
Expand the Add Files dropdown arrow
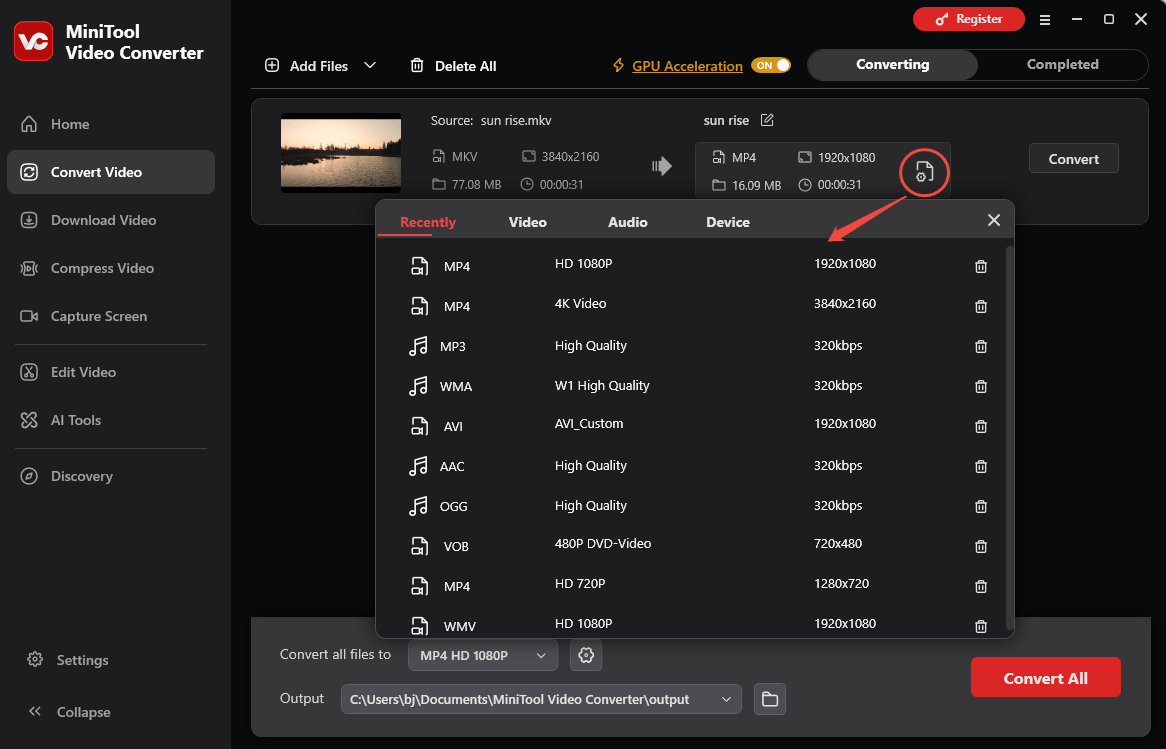point(370,65)
